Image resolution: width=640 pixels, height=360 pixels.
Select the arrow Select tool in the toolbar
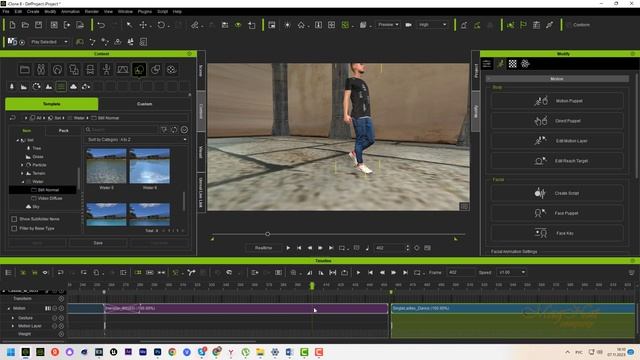click(129, 25)
